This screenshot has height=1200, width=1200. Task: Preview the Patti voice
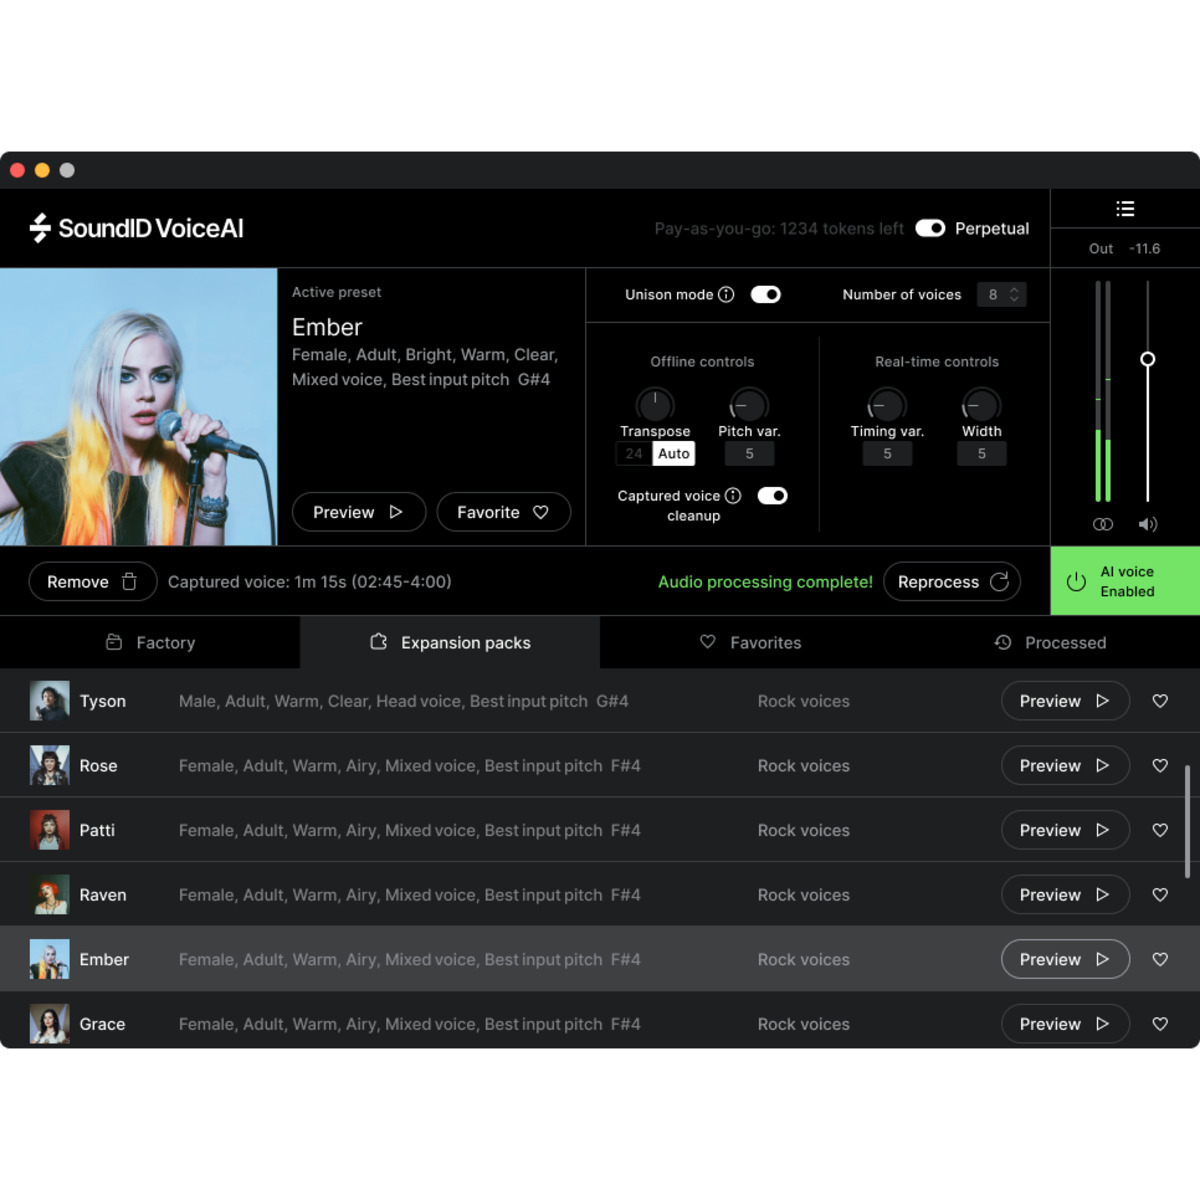1065,830
